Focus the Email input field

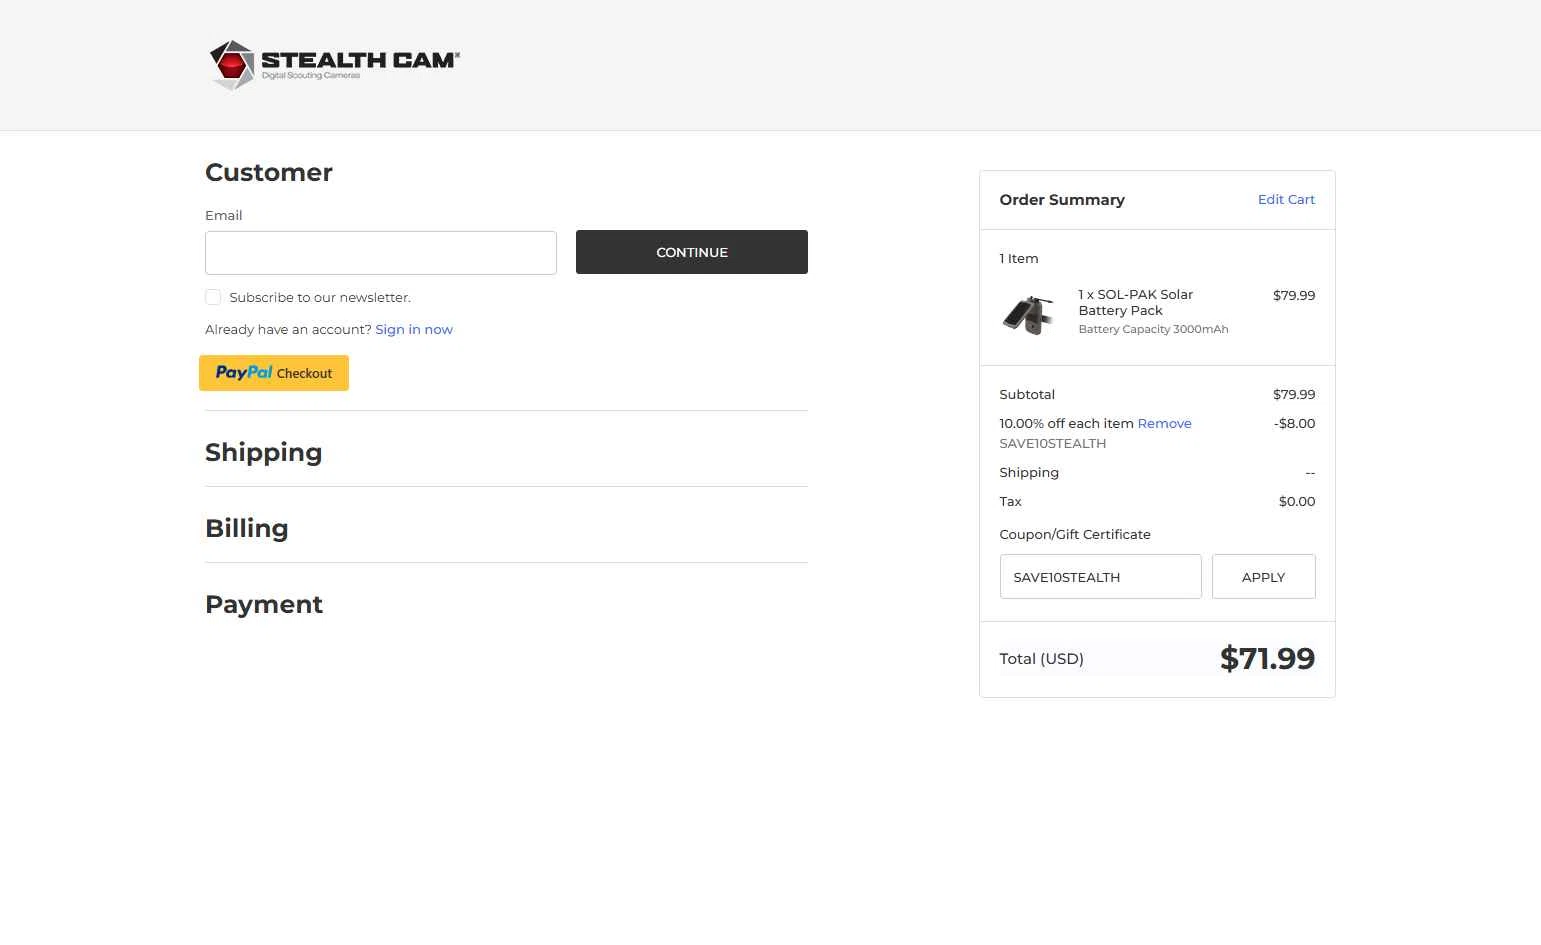tap(381, 253)
